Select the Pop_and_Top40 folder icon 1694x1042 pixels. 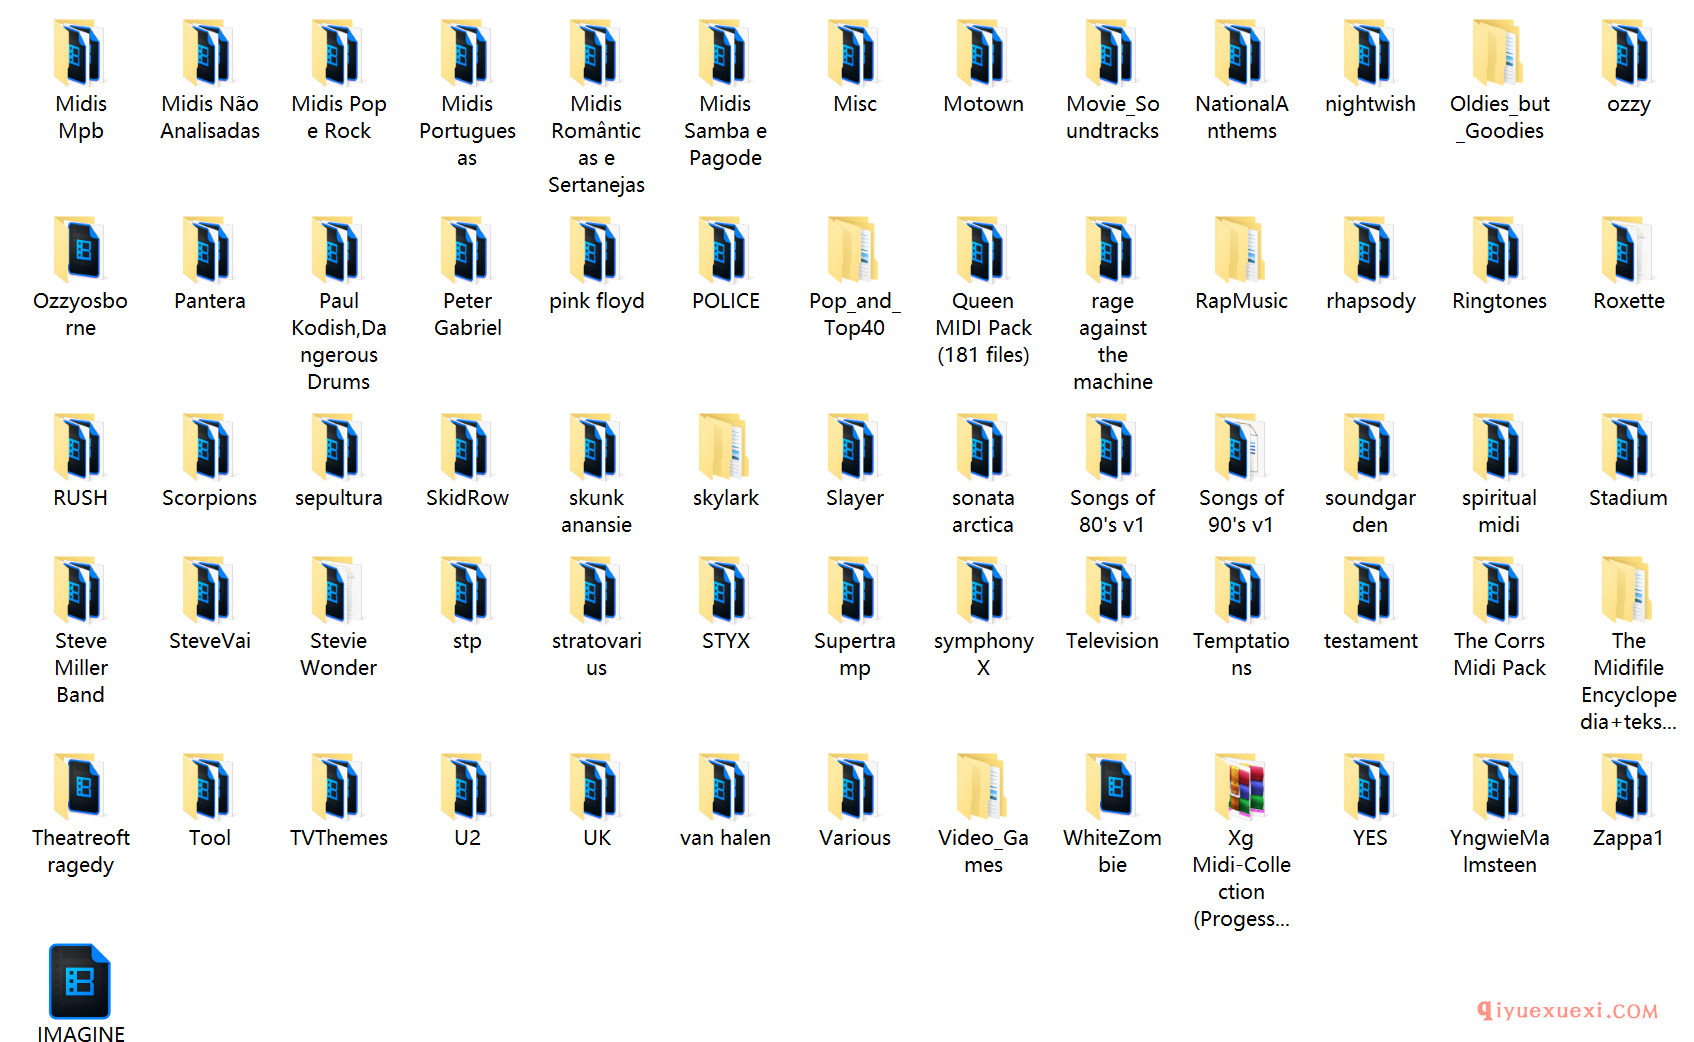pyautogui.click(x=854, y=251)
